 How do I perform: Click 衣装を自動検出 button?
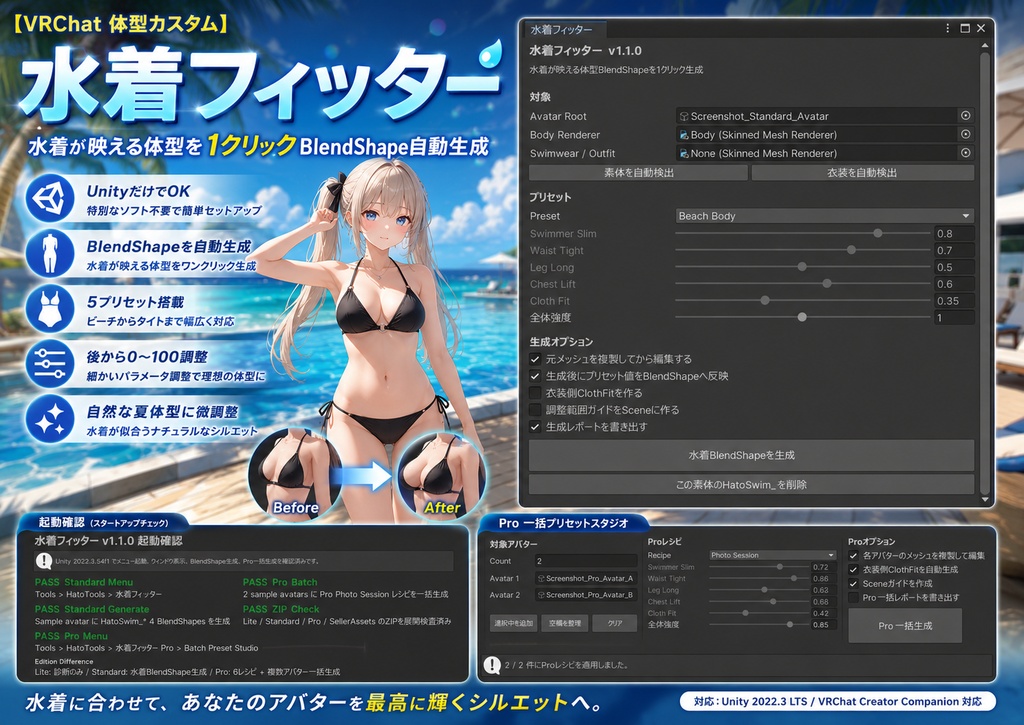point(862,172)
